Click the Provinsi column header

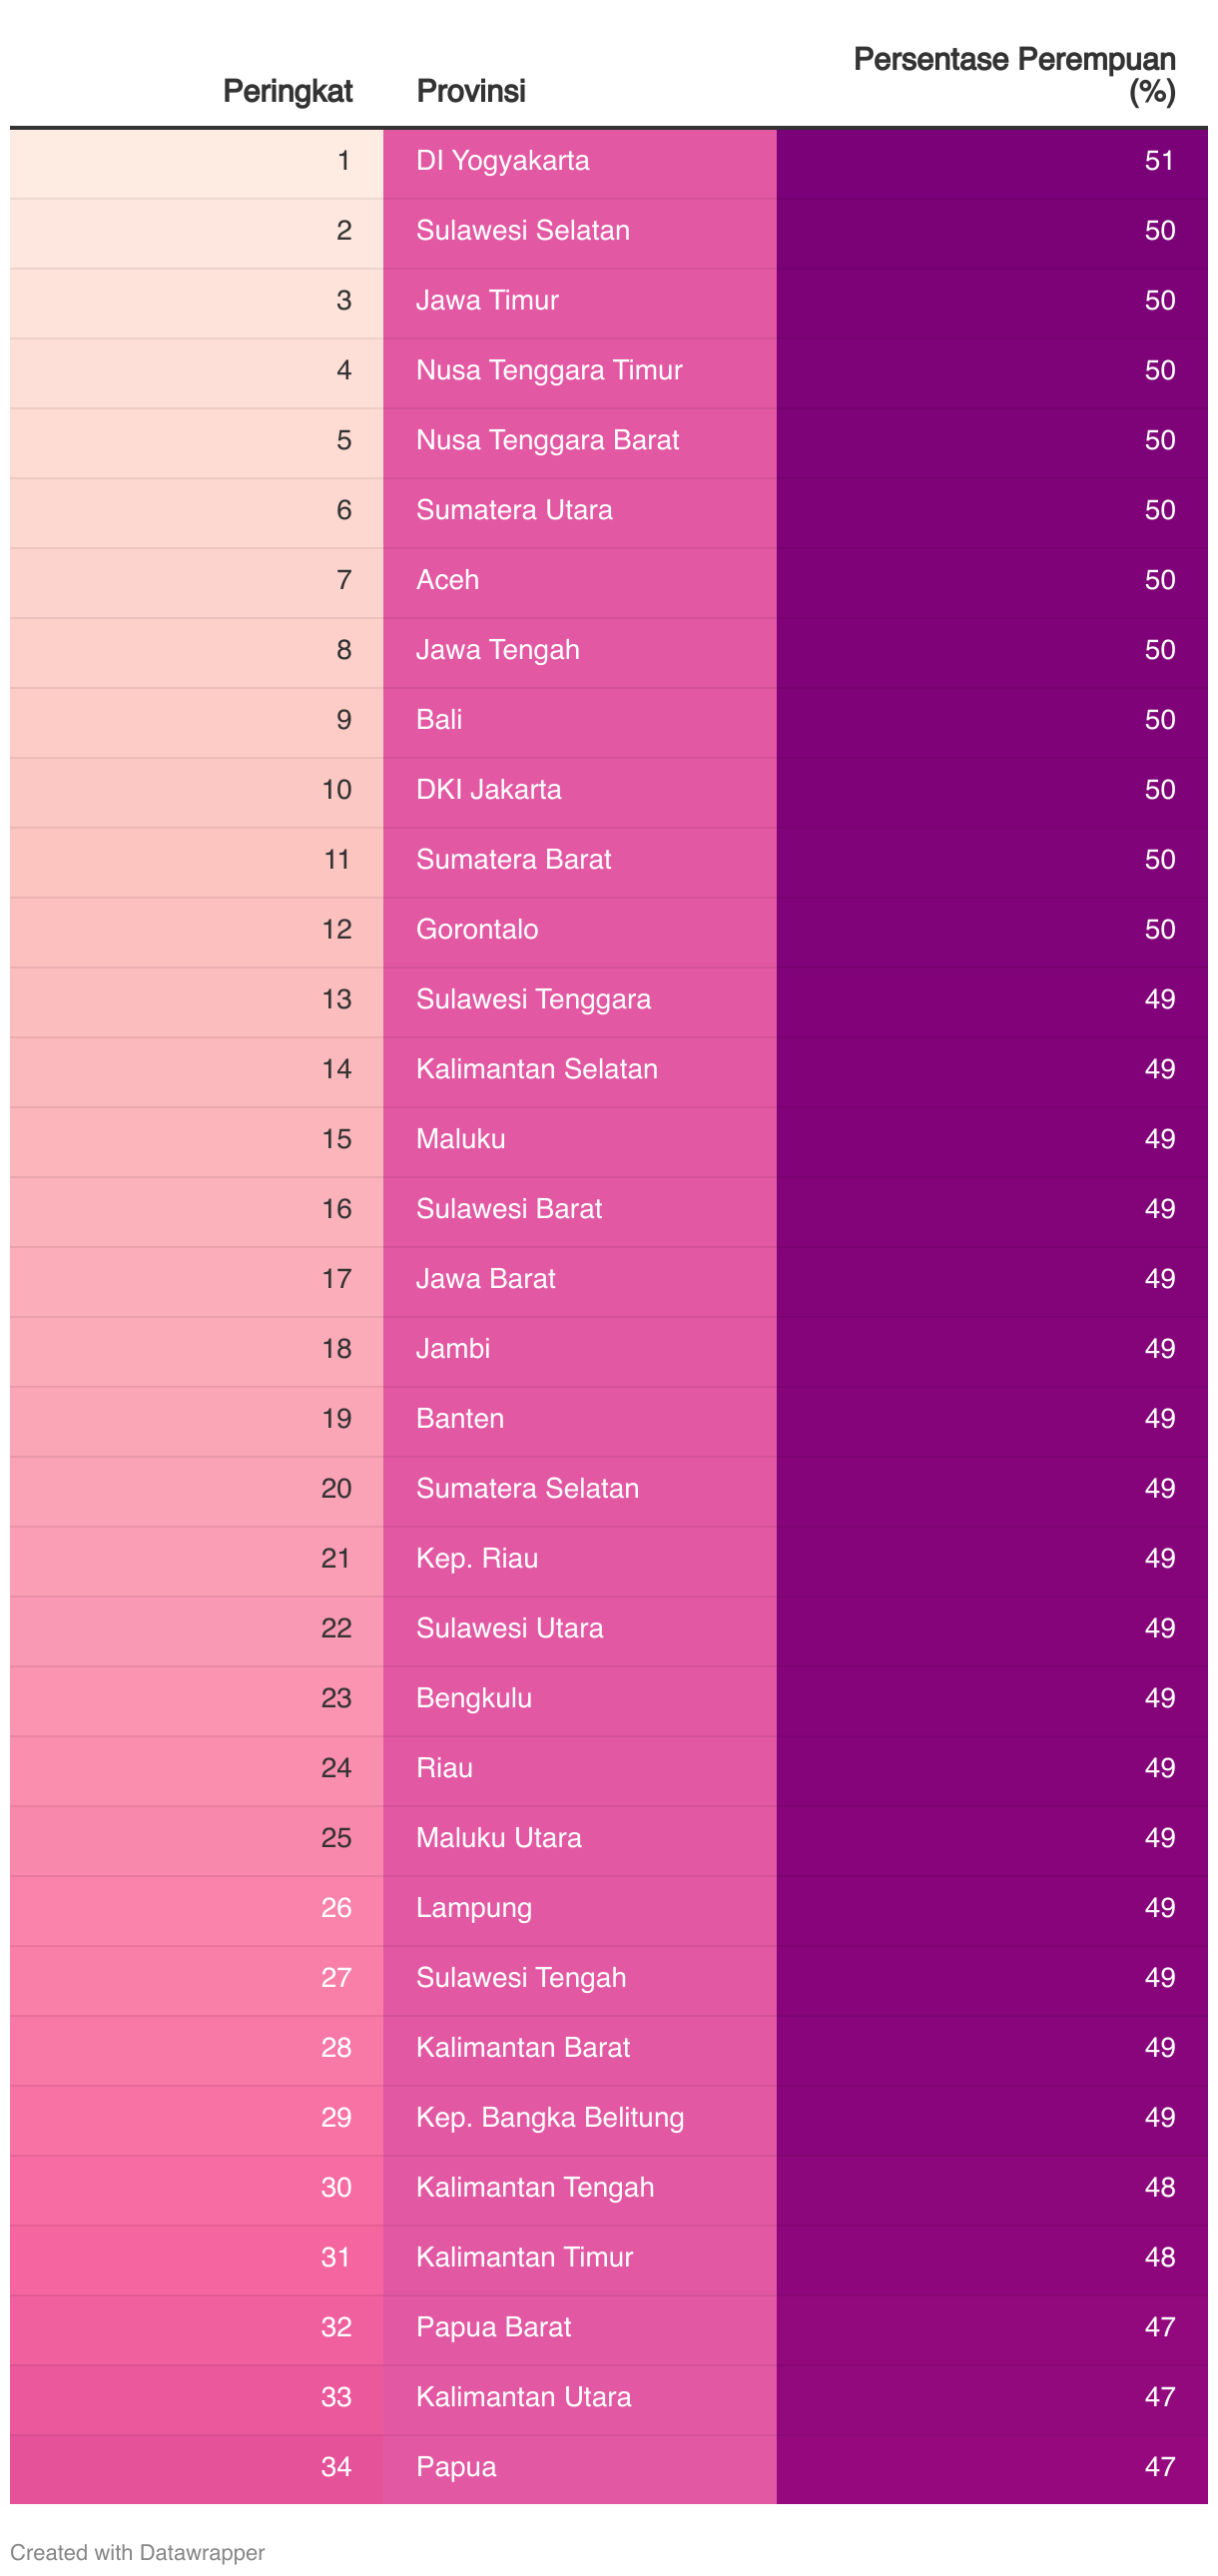pos(470,91)
